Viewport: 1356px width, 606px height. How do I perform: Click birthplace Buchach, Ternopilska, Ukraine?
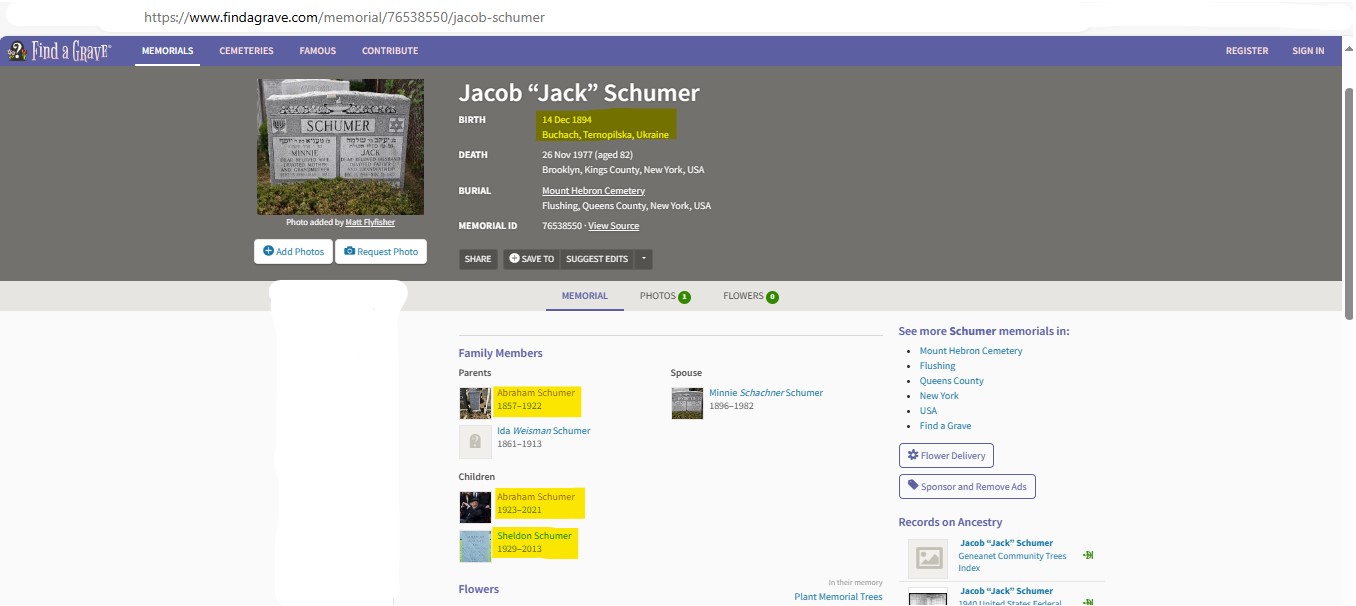point(605,135)
